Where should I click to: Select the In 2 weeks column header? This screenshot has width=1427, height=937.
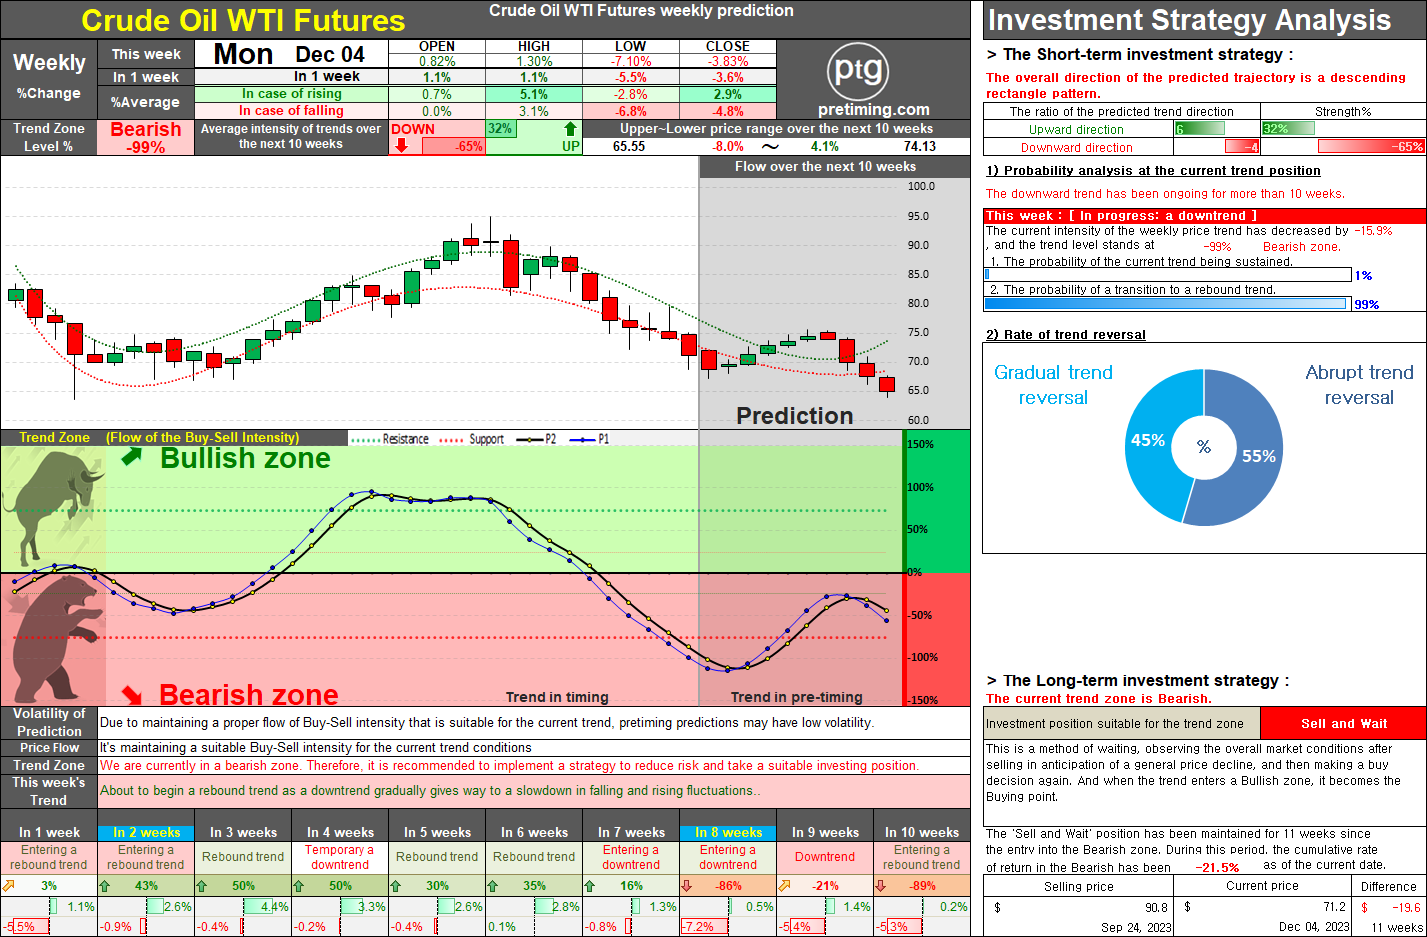pos(146,832)
